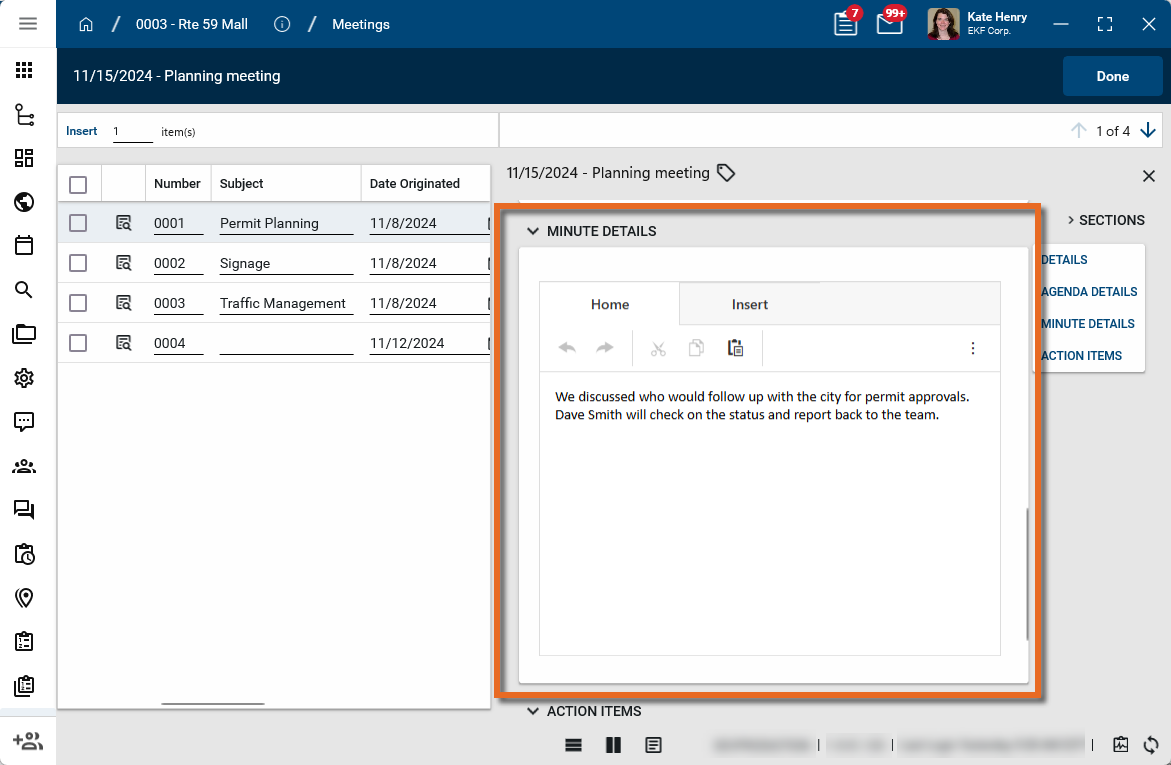1171x765 pixels.
Task: Click the globe icon in left sidebar
Action: point(24,202)
